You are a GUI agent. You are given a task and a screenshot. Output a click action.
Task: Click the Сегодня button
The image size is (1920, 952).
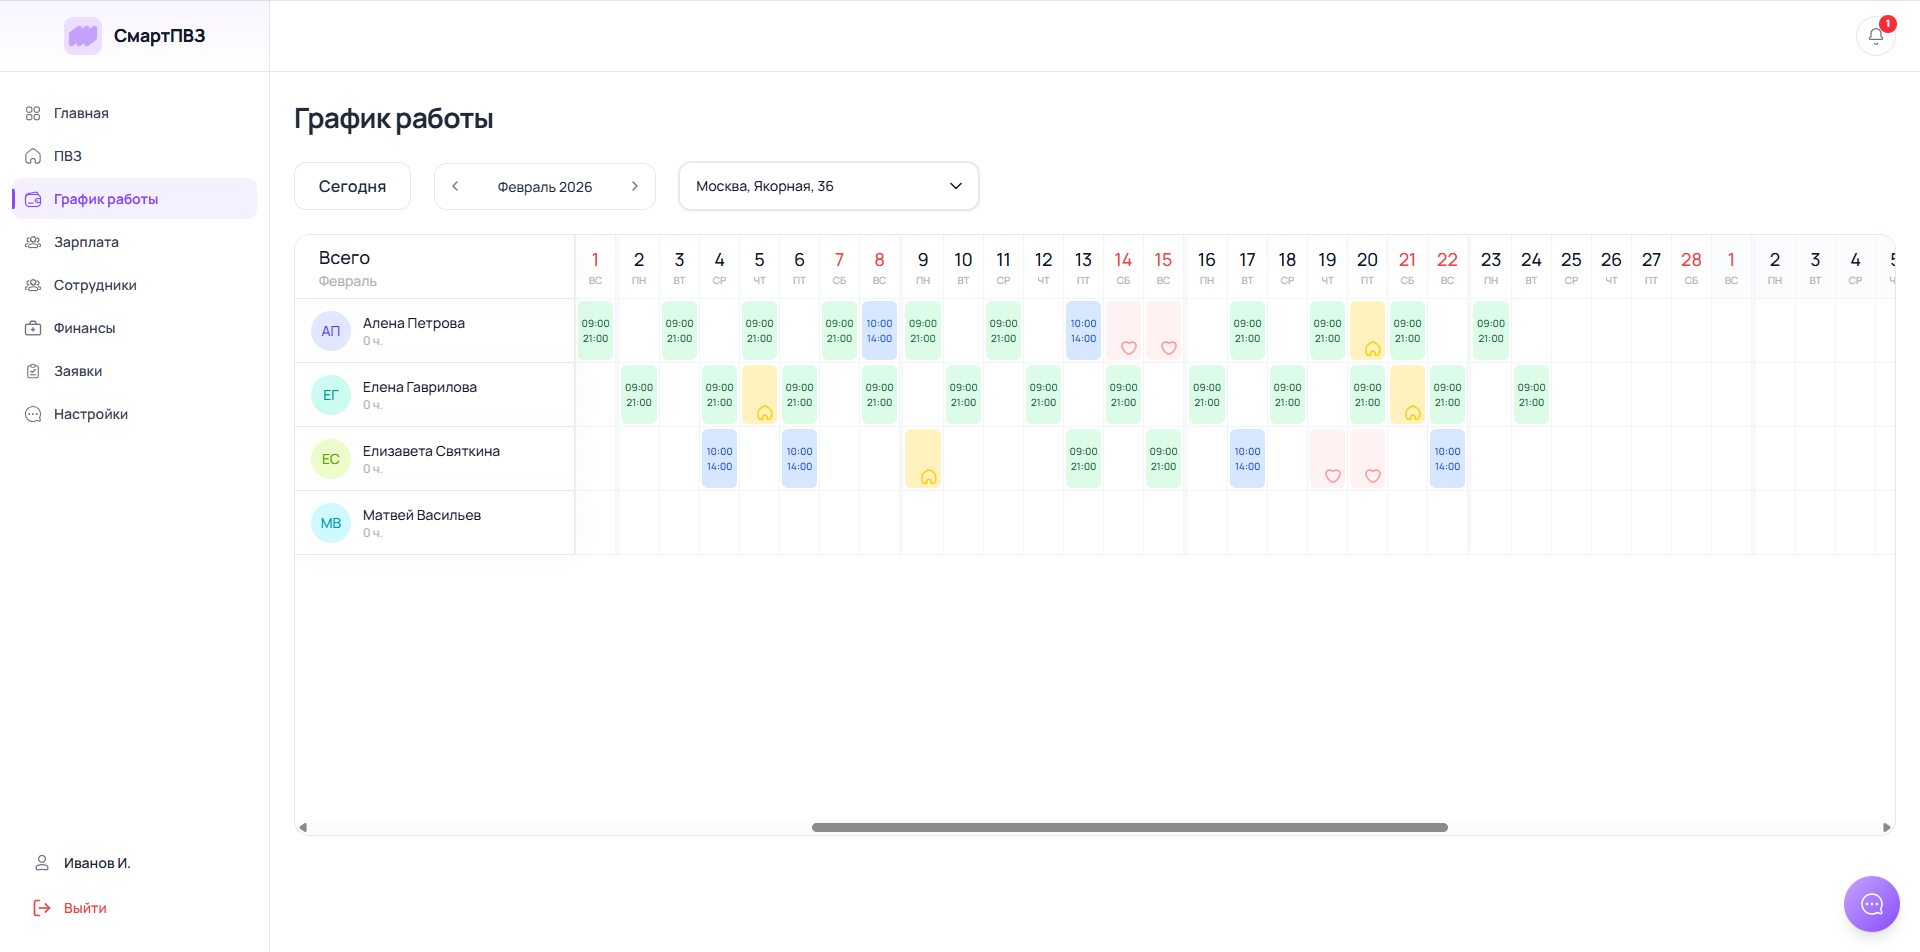[x=352, y=186]
